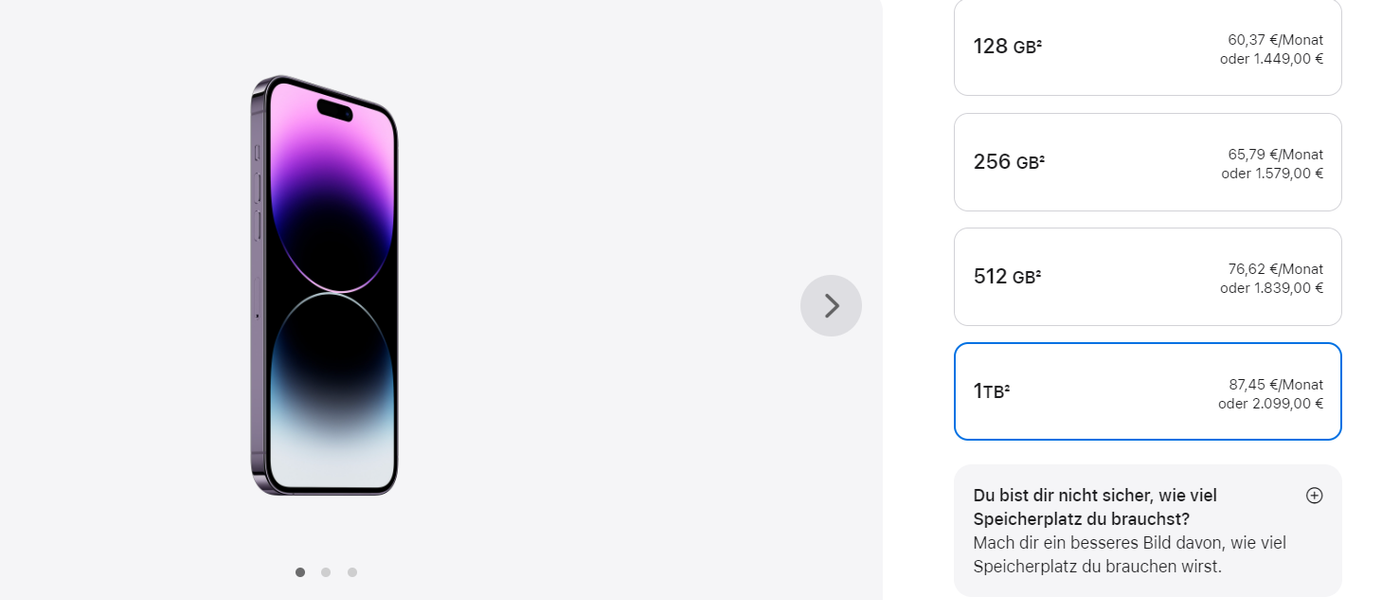Screen dimensions: 1400x600
Task: Click the 76,62 €/Monat monthly price
Action: point(1275,269)
